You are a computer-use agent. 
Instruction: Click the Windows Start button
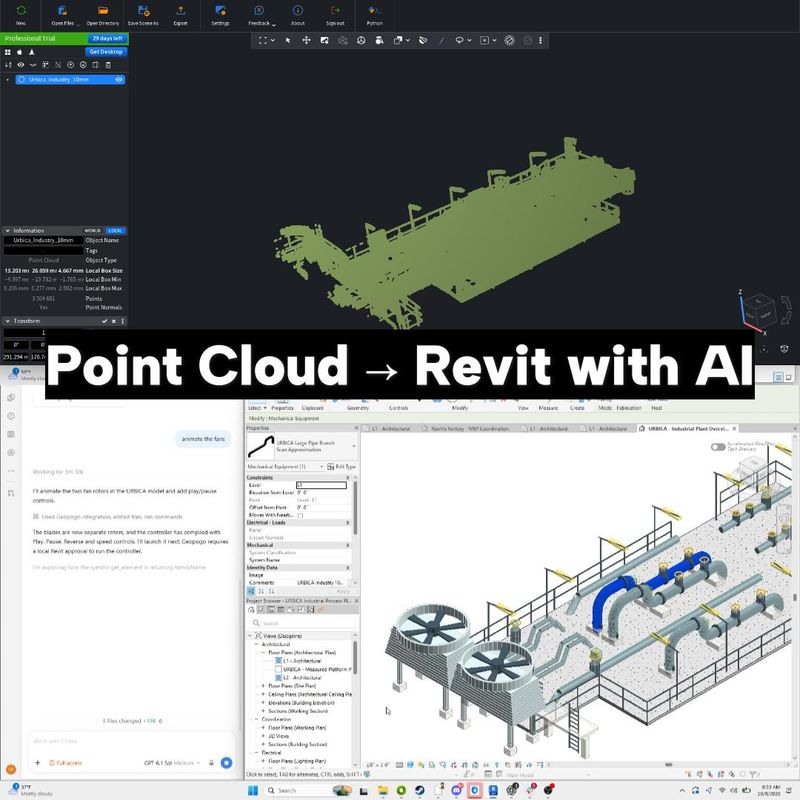pos(253,790)
